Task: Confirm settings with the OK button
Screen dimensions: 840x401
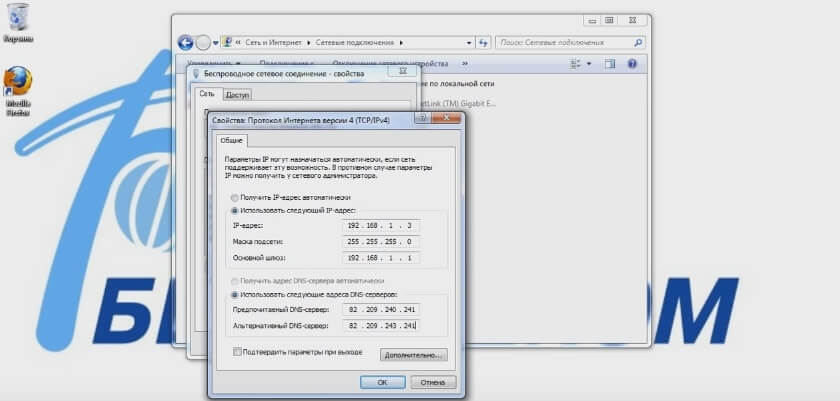Action: pyautogui.click(x=382, y=382)
